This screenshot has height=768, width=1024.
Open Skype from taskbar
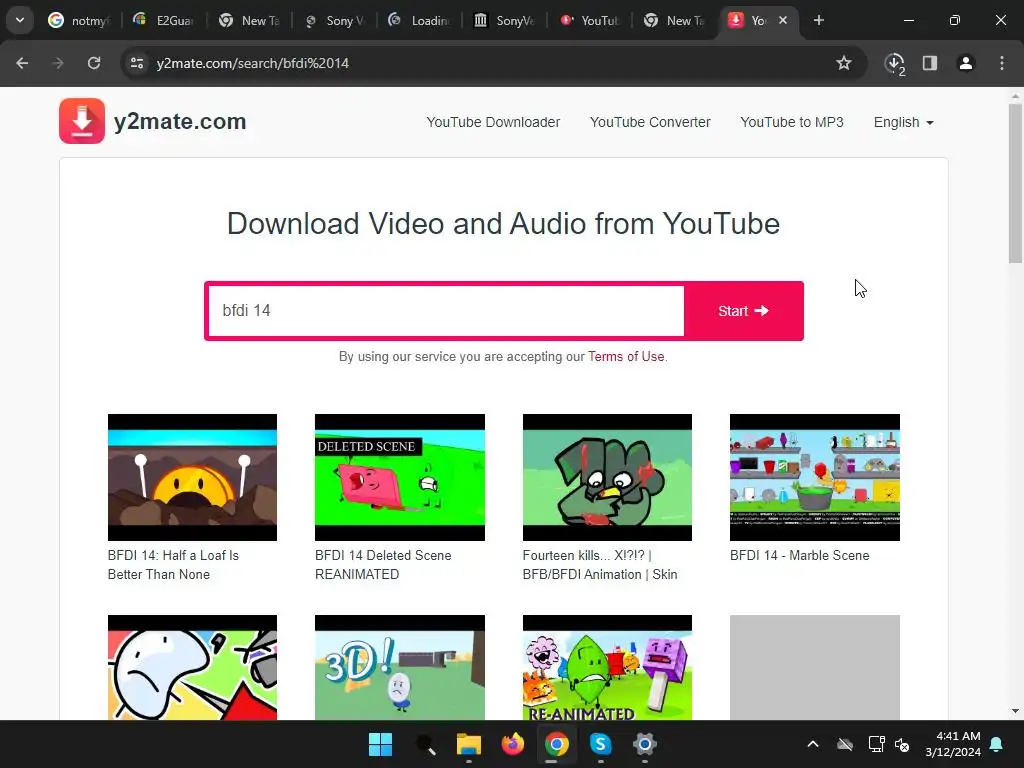coord(600,744)
